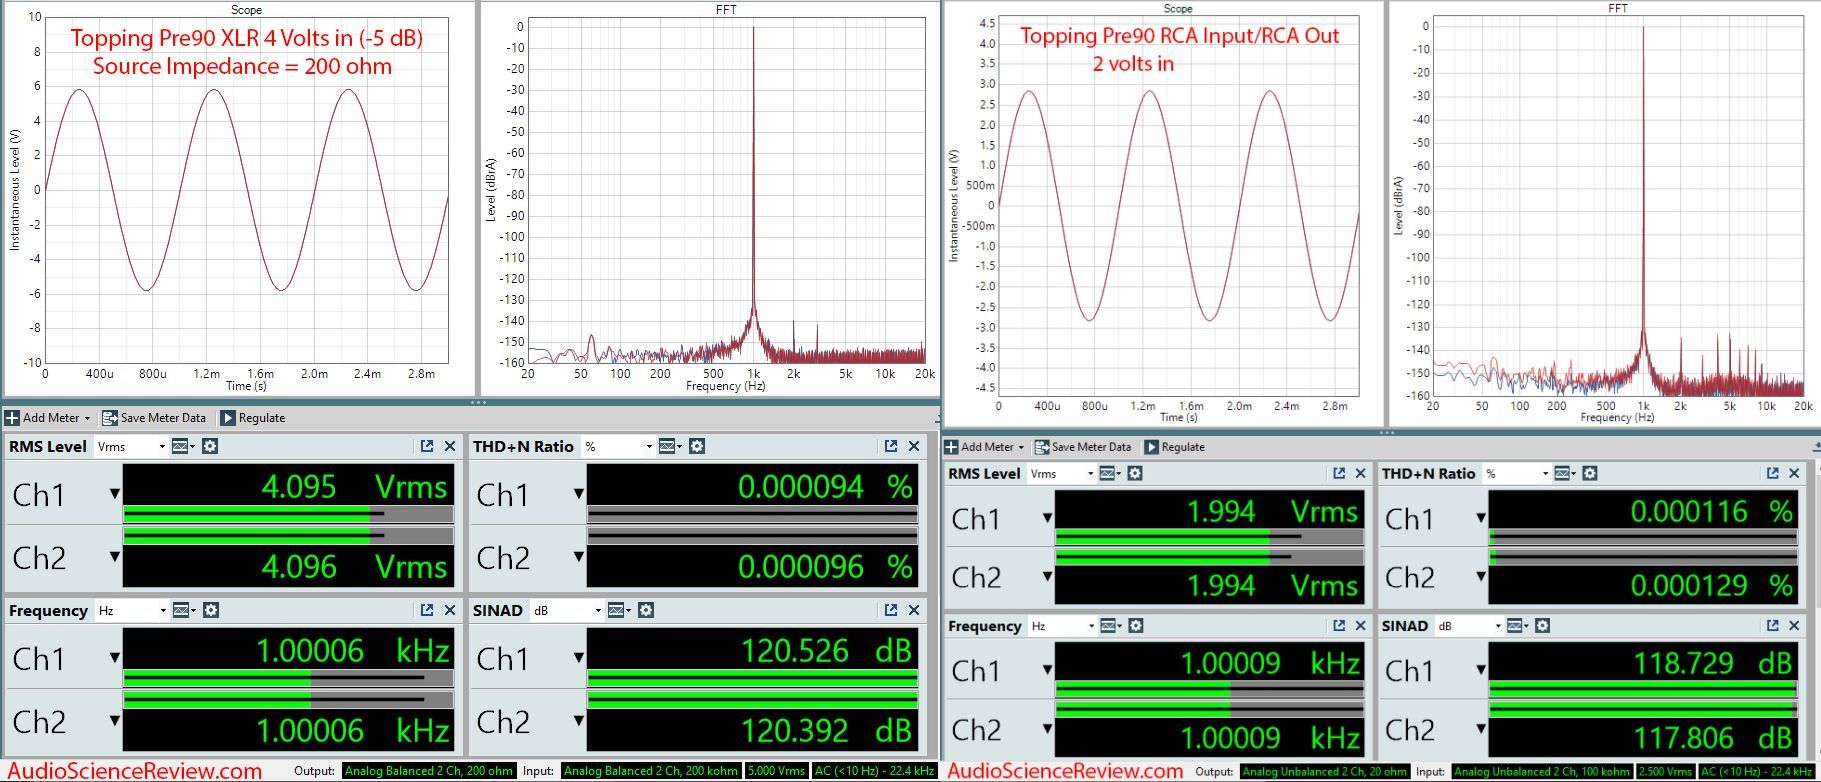1821x782 pixels.
Task: Click the FFT graph of the RCA measurement
Action: [1618, 205]
